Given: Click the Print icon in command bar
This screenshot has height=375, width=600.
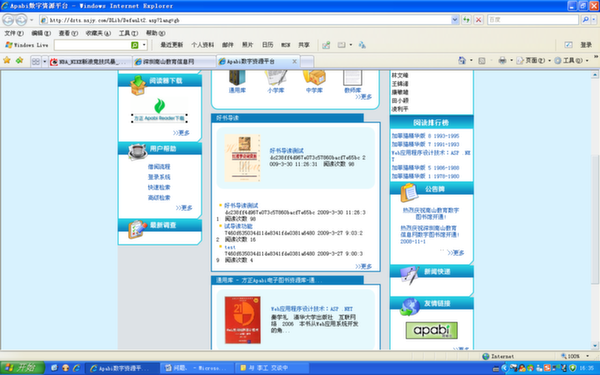Looking at the screenshot, I should [502, 60].
